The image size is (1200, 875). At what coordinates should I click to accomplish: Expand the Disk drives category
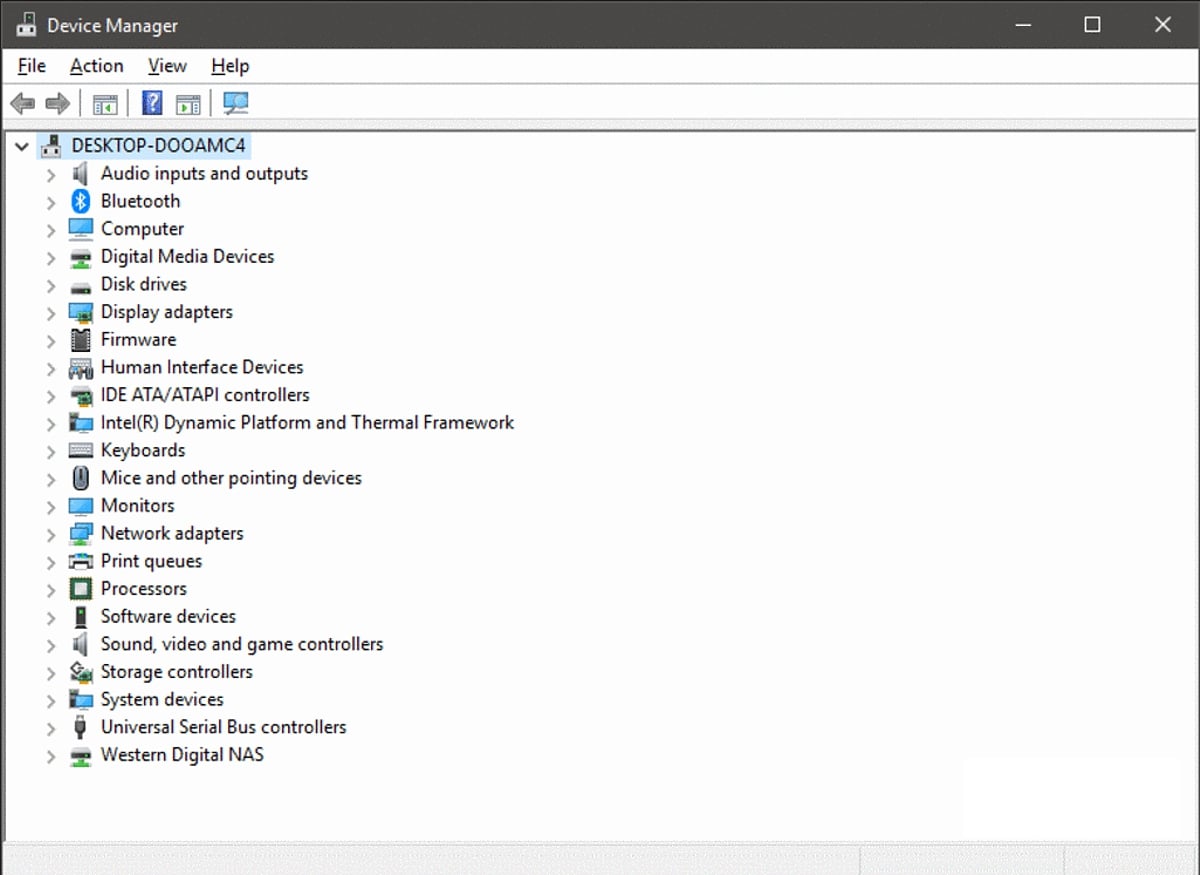(x=51, y=285)
